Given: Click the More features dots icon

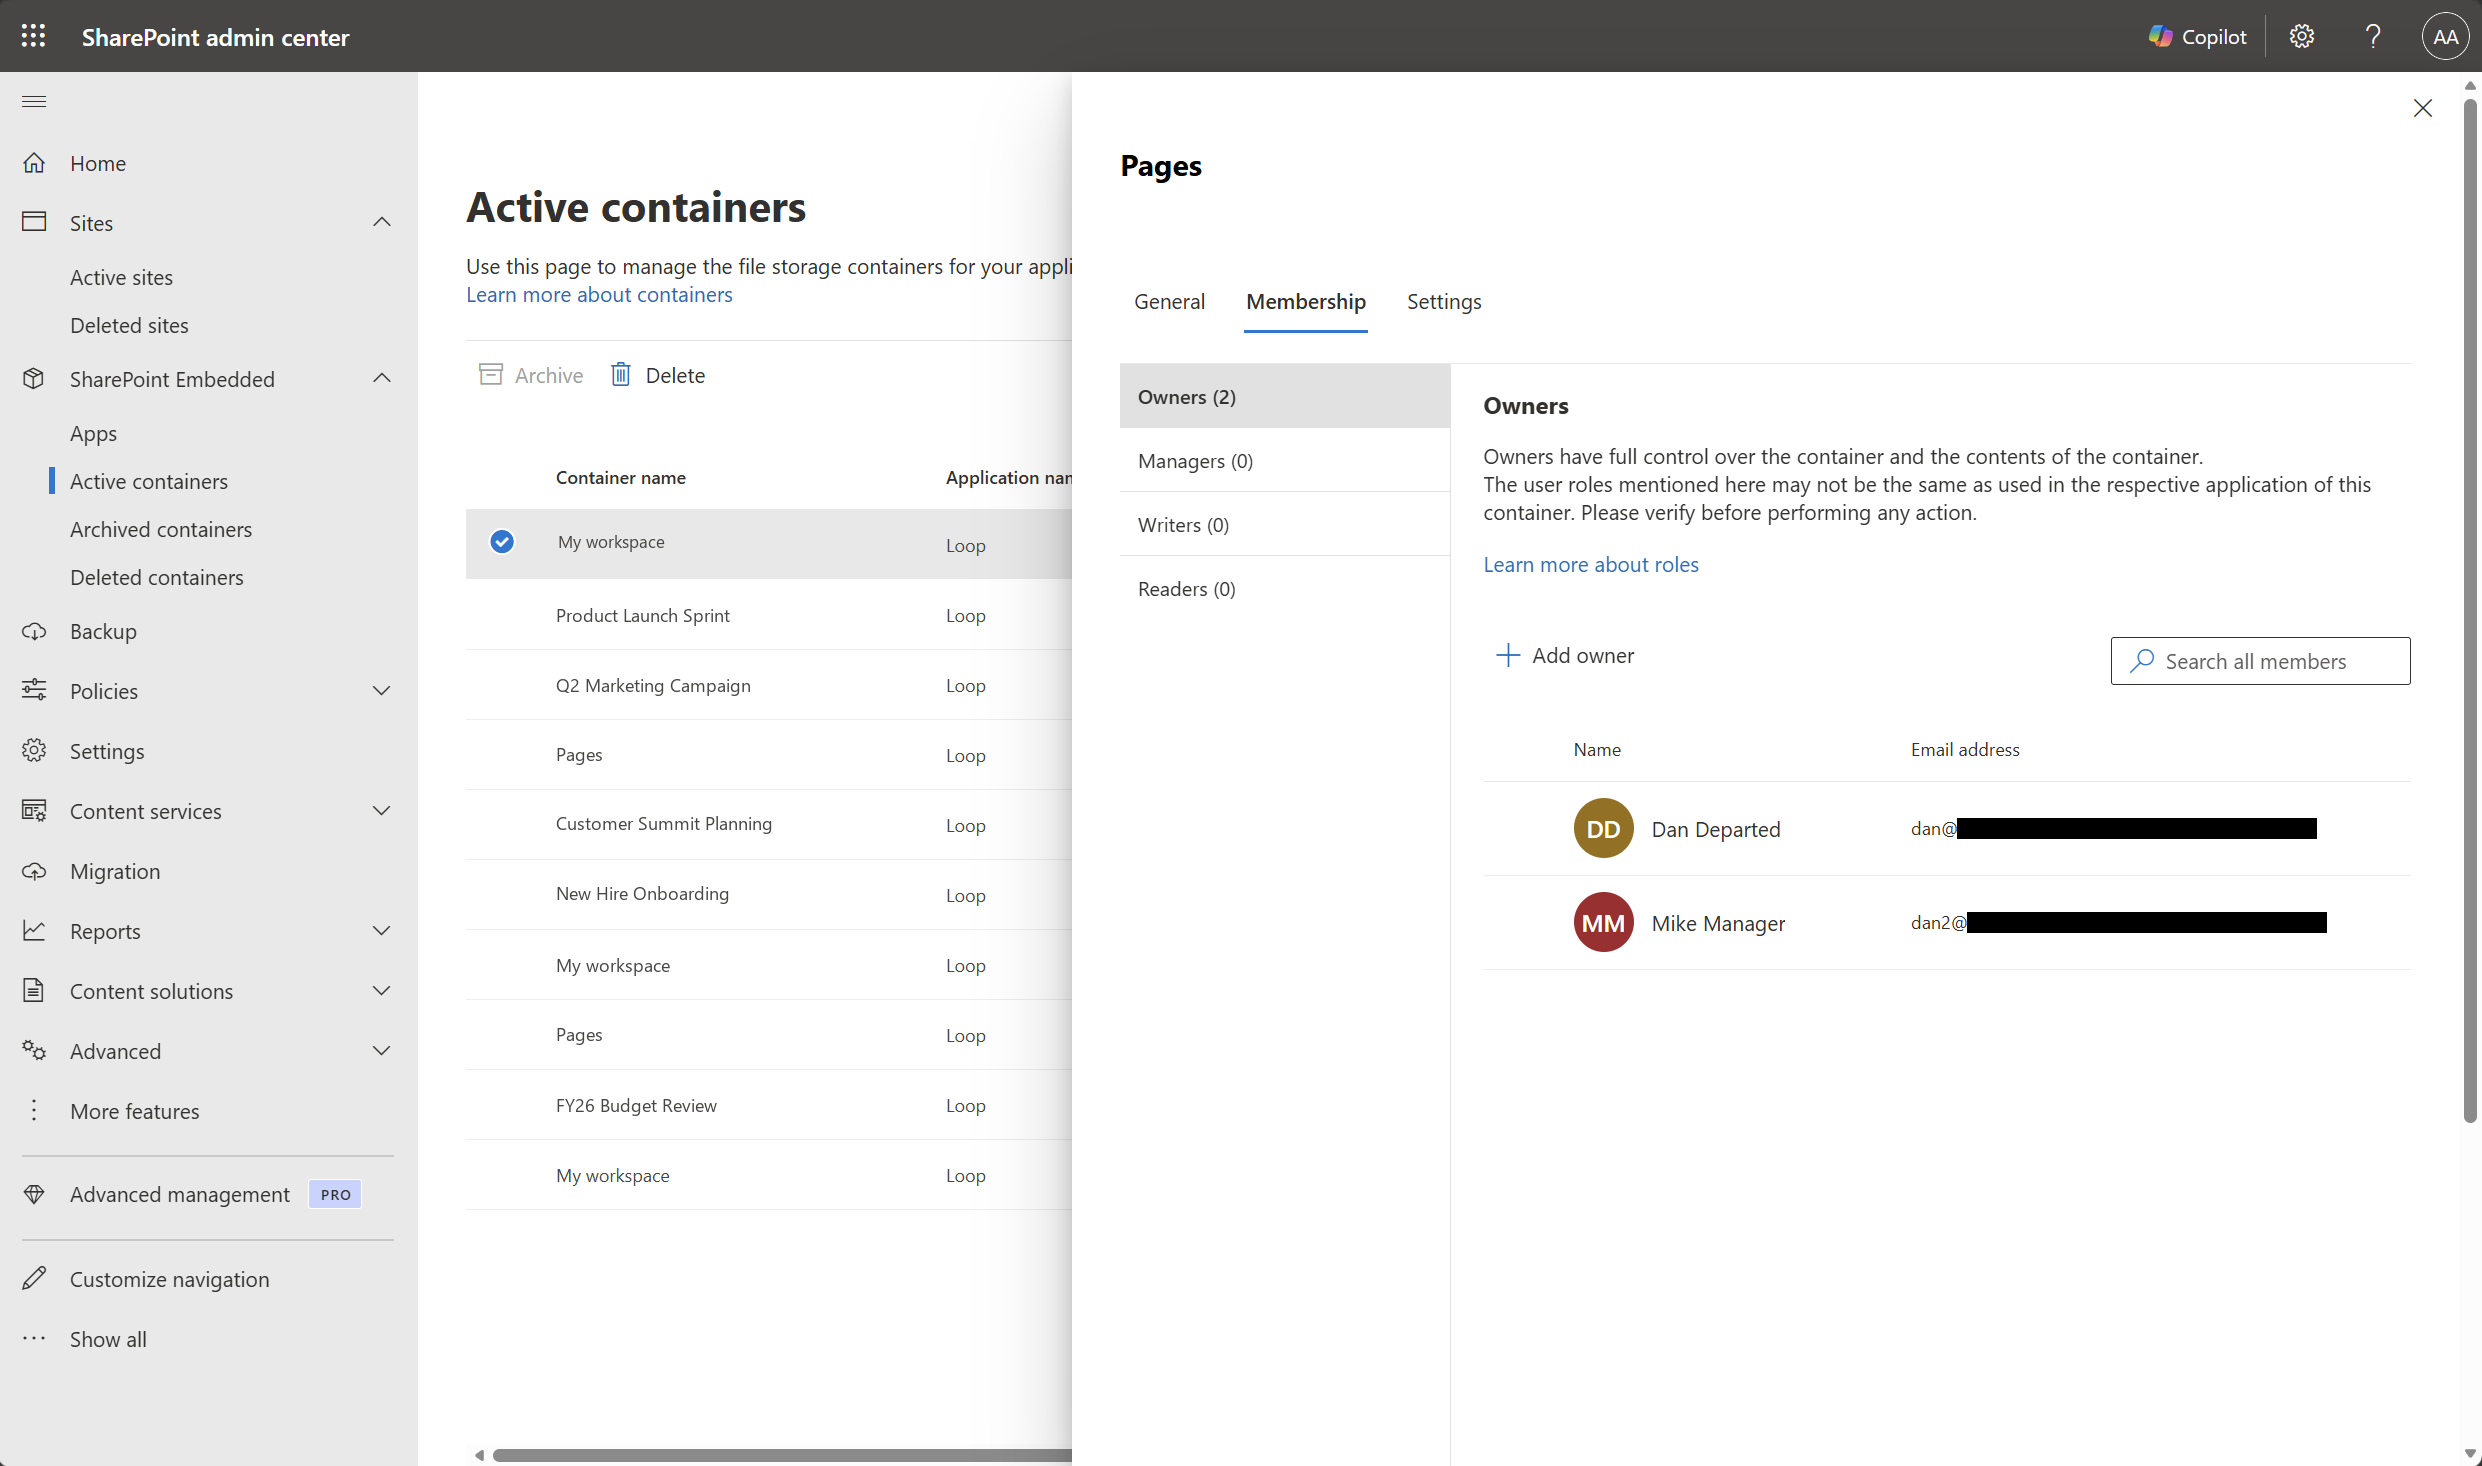Looking at the screenshot, I should pos(34,1110).
